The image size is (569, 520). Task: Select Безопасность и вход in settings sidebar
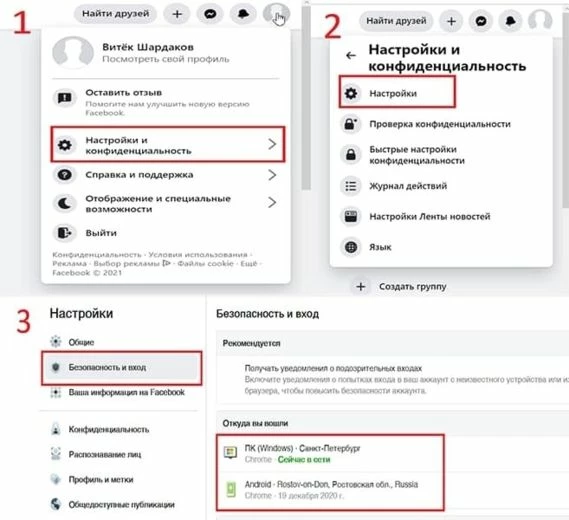pos(122,368)
